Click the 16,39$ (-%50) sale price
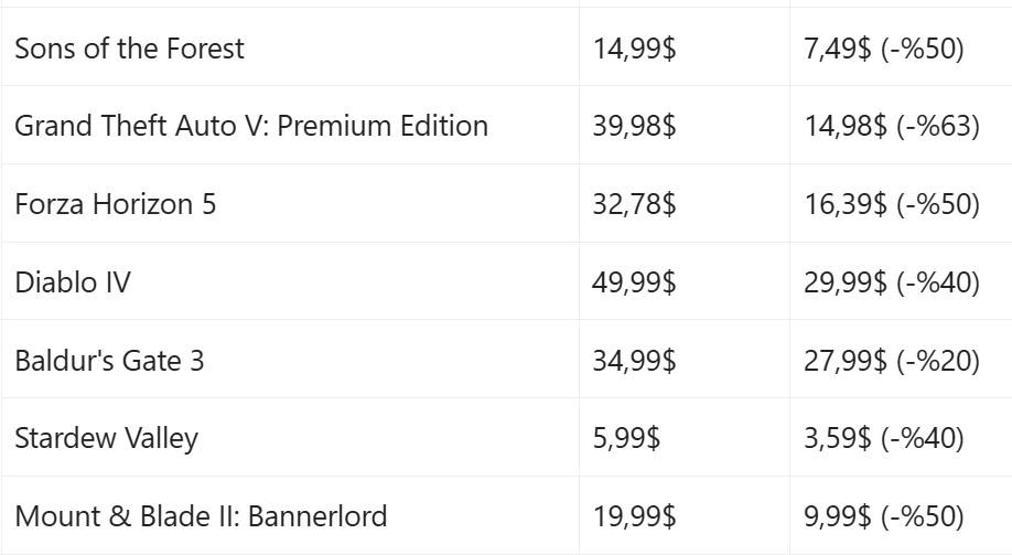Viewport: 1012px width, 555px height. click(891, 204)
